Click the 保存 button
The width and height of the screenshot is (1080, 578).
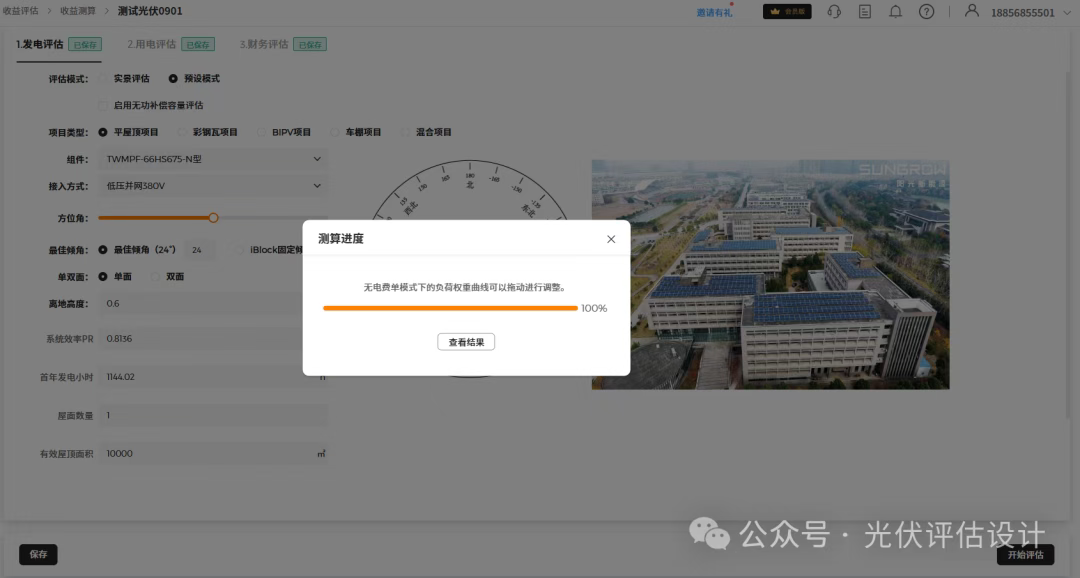[38, 554]
